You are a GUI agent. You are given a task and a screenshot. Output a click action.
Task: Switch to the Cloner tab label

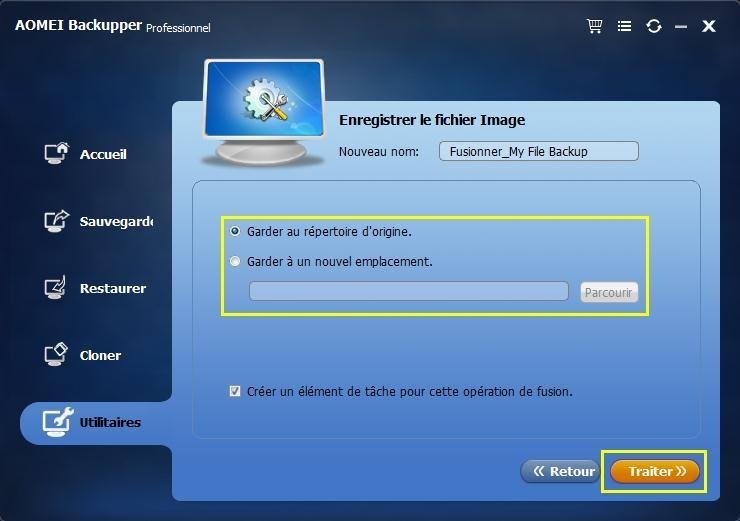pyautogui.click(x=100, y=355)
